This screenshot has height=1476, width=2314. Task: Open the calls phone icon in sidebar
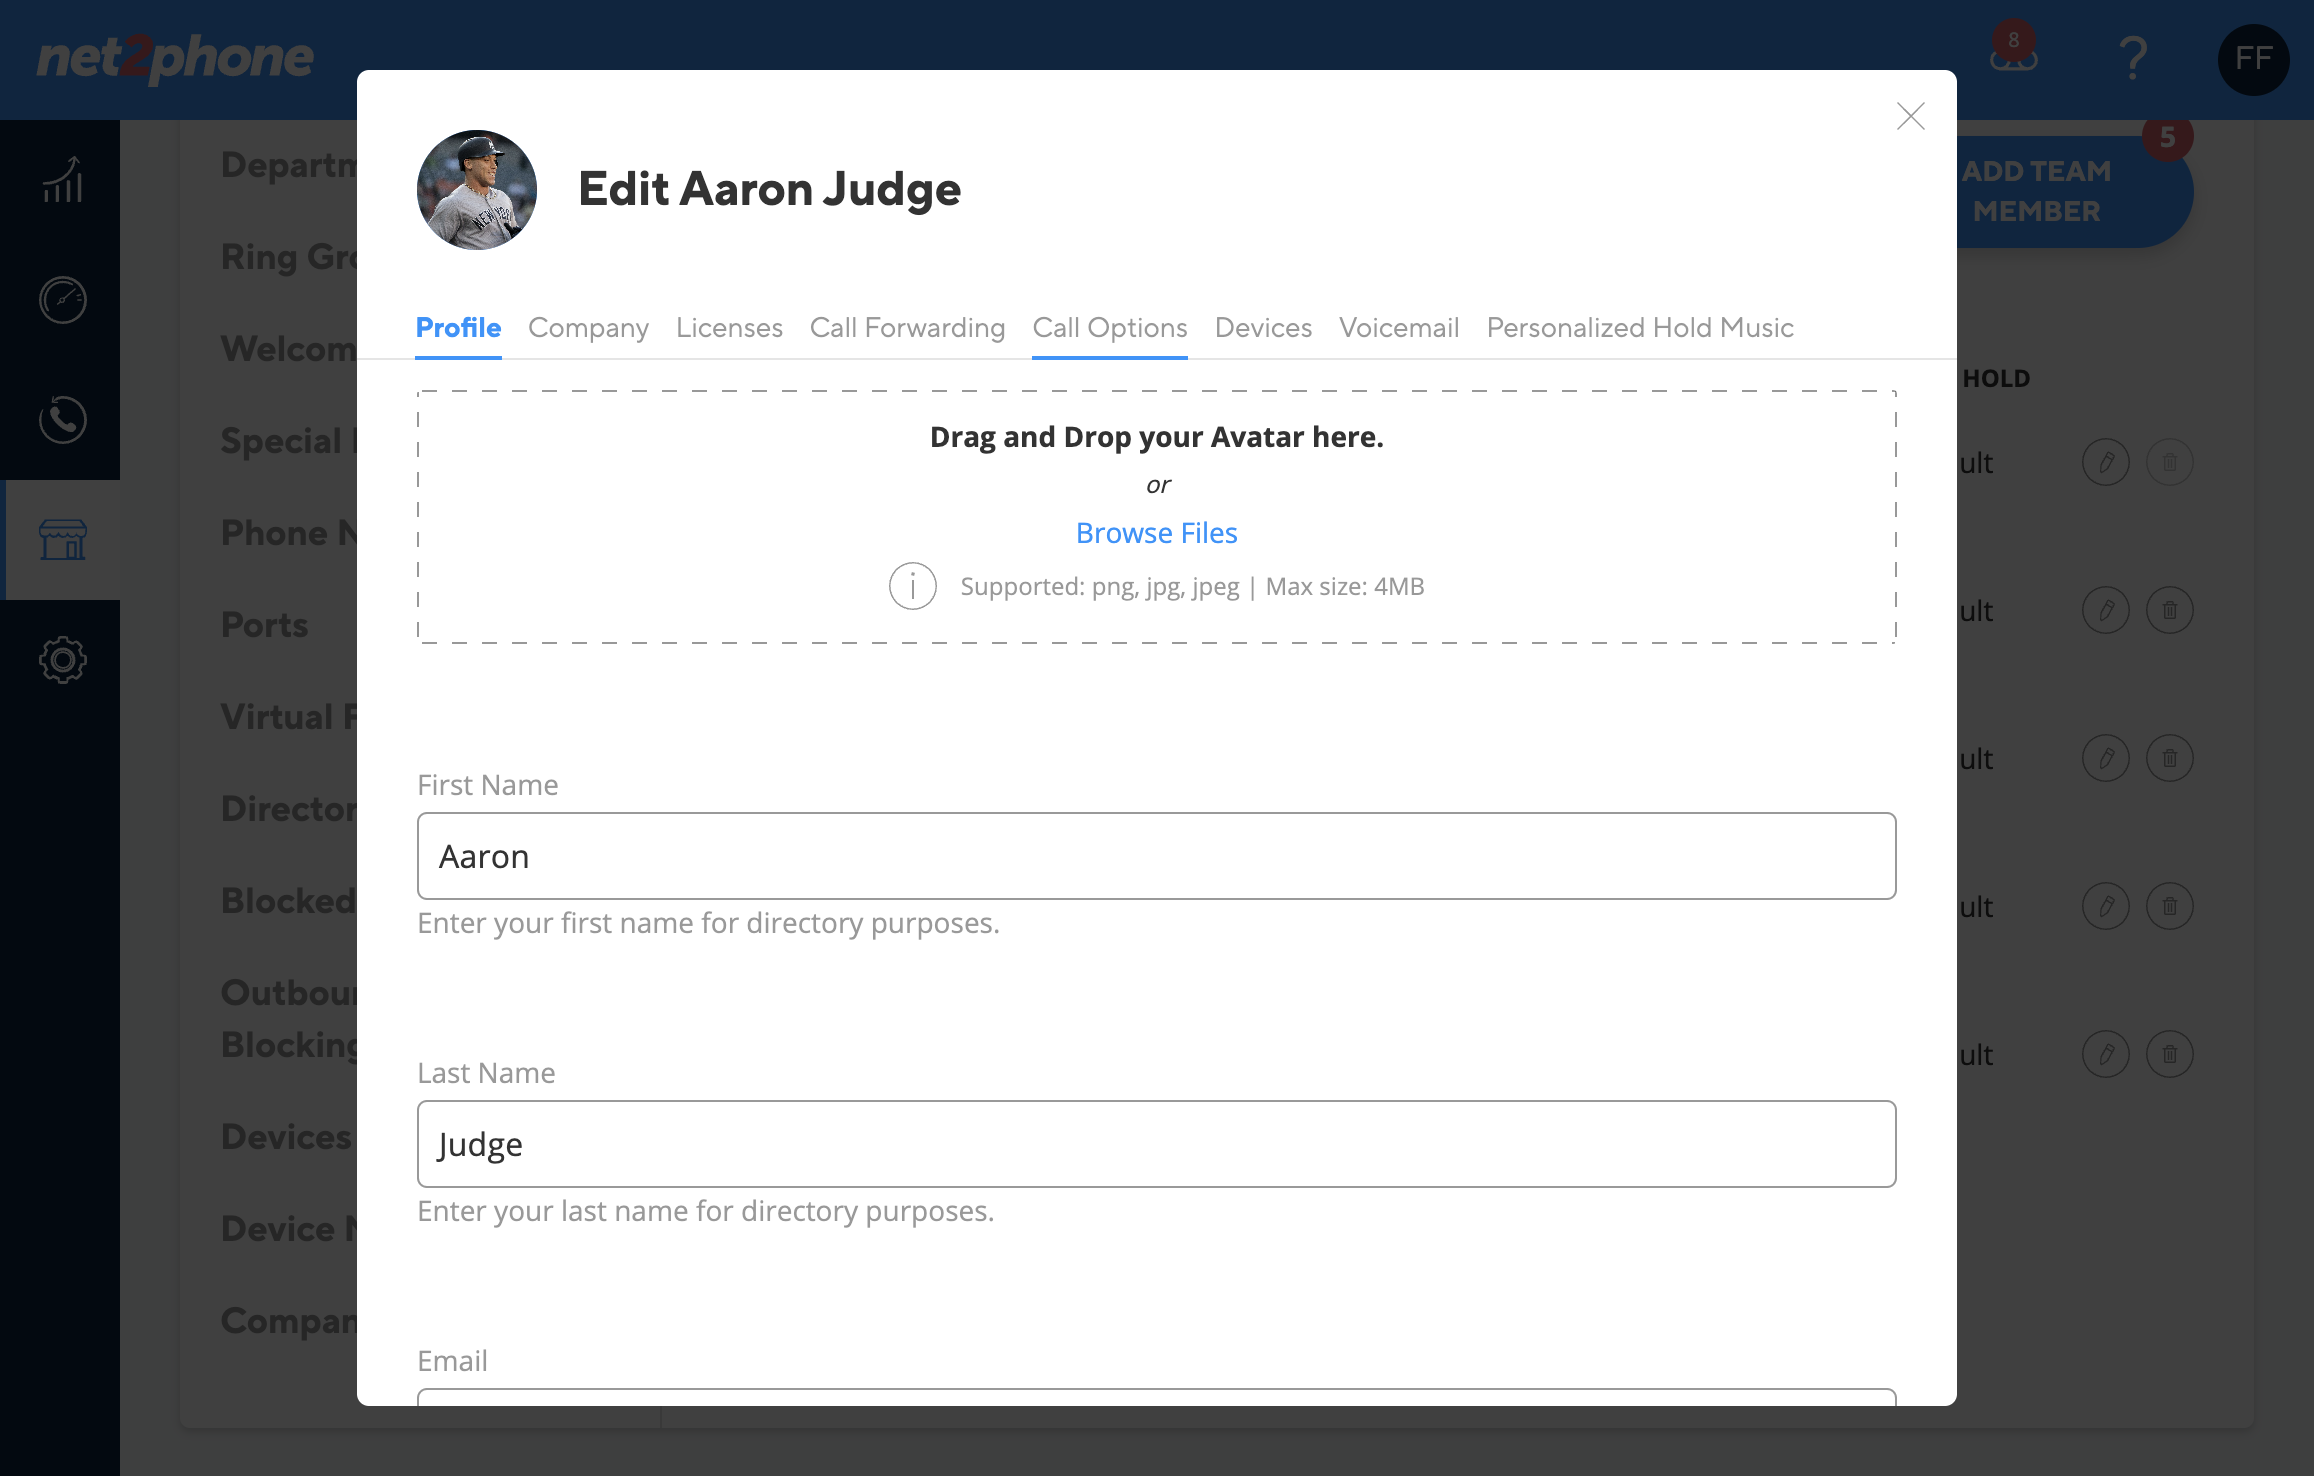62,420
